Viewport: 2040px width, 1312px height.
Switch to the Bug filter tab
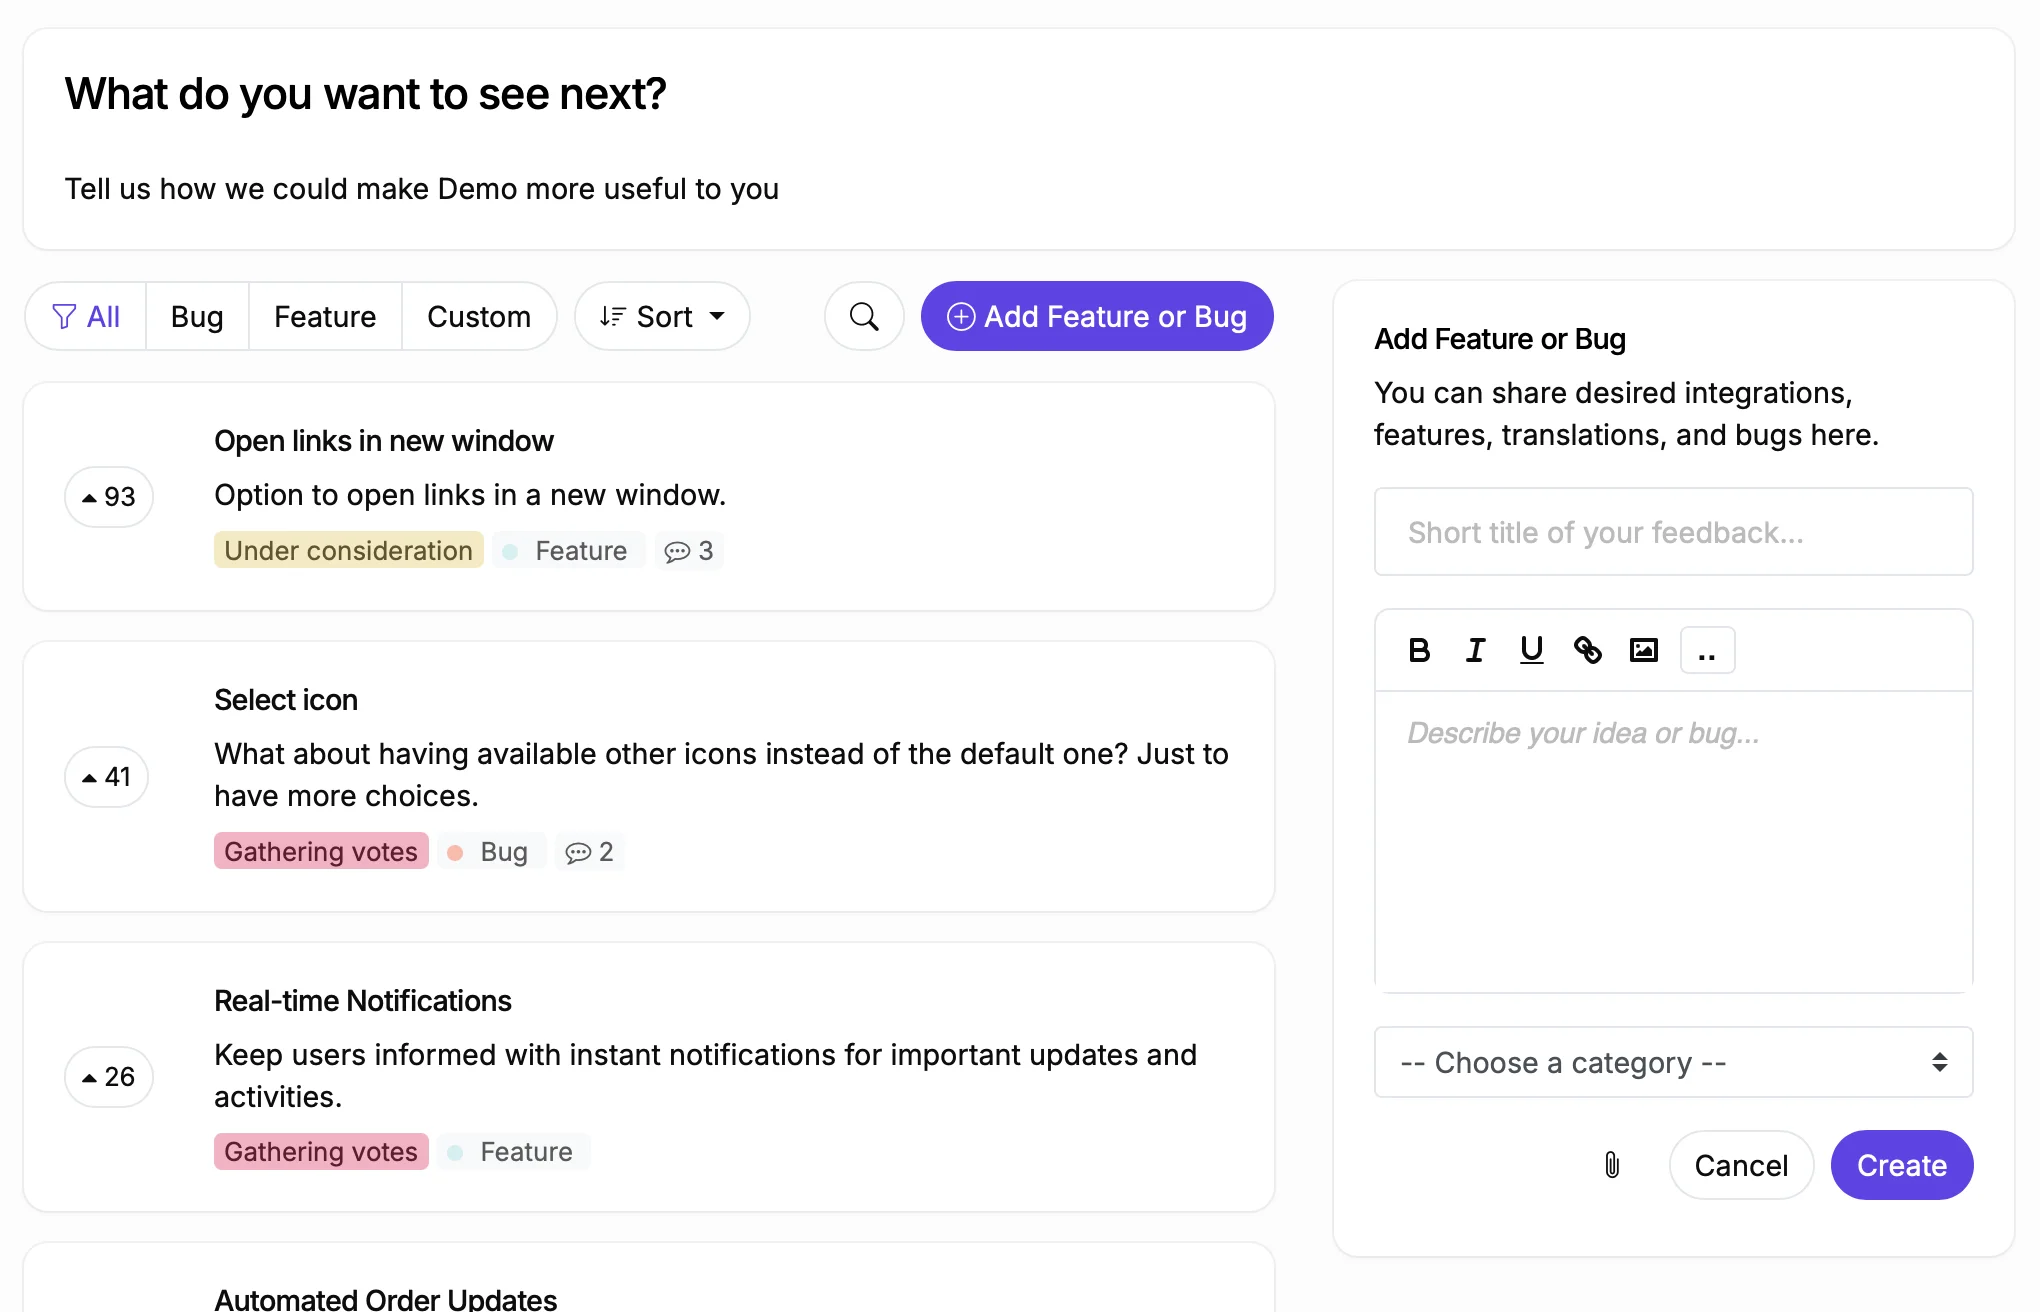pyautogui.click(x=196, y=316)
